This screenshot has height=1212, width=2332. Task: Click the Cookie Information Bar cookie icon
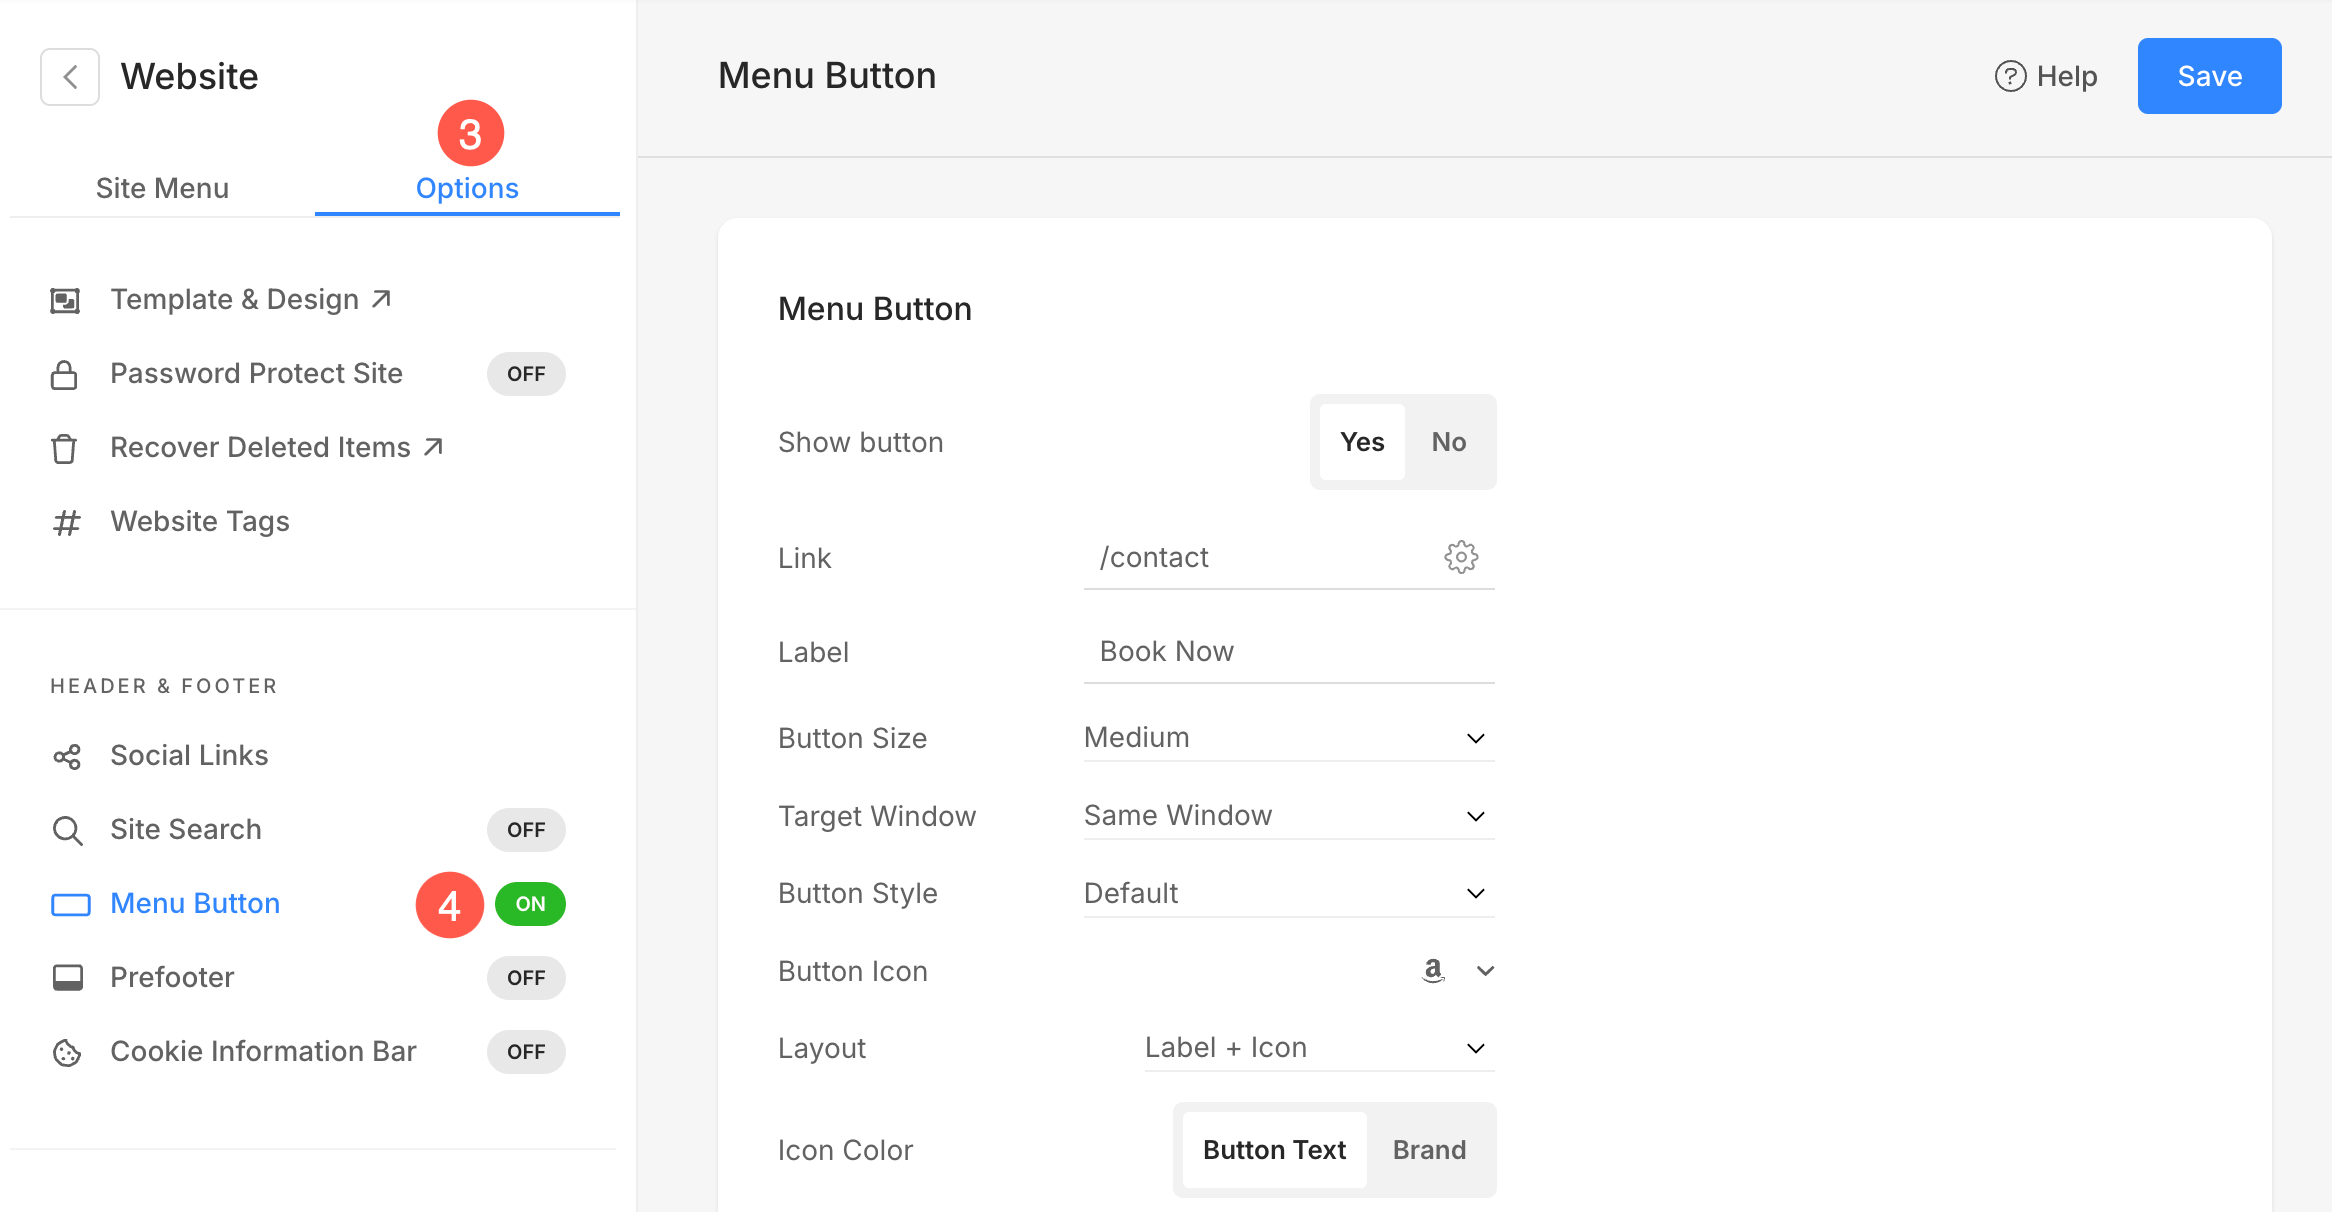[x=67, y=1052]
